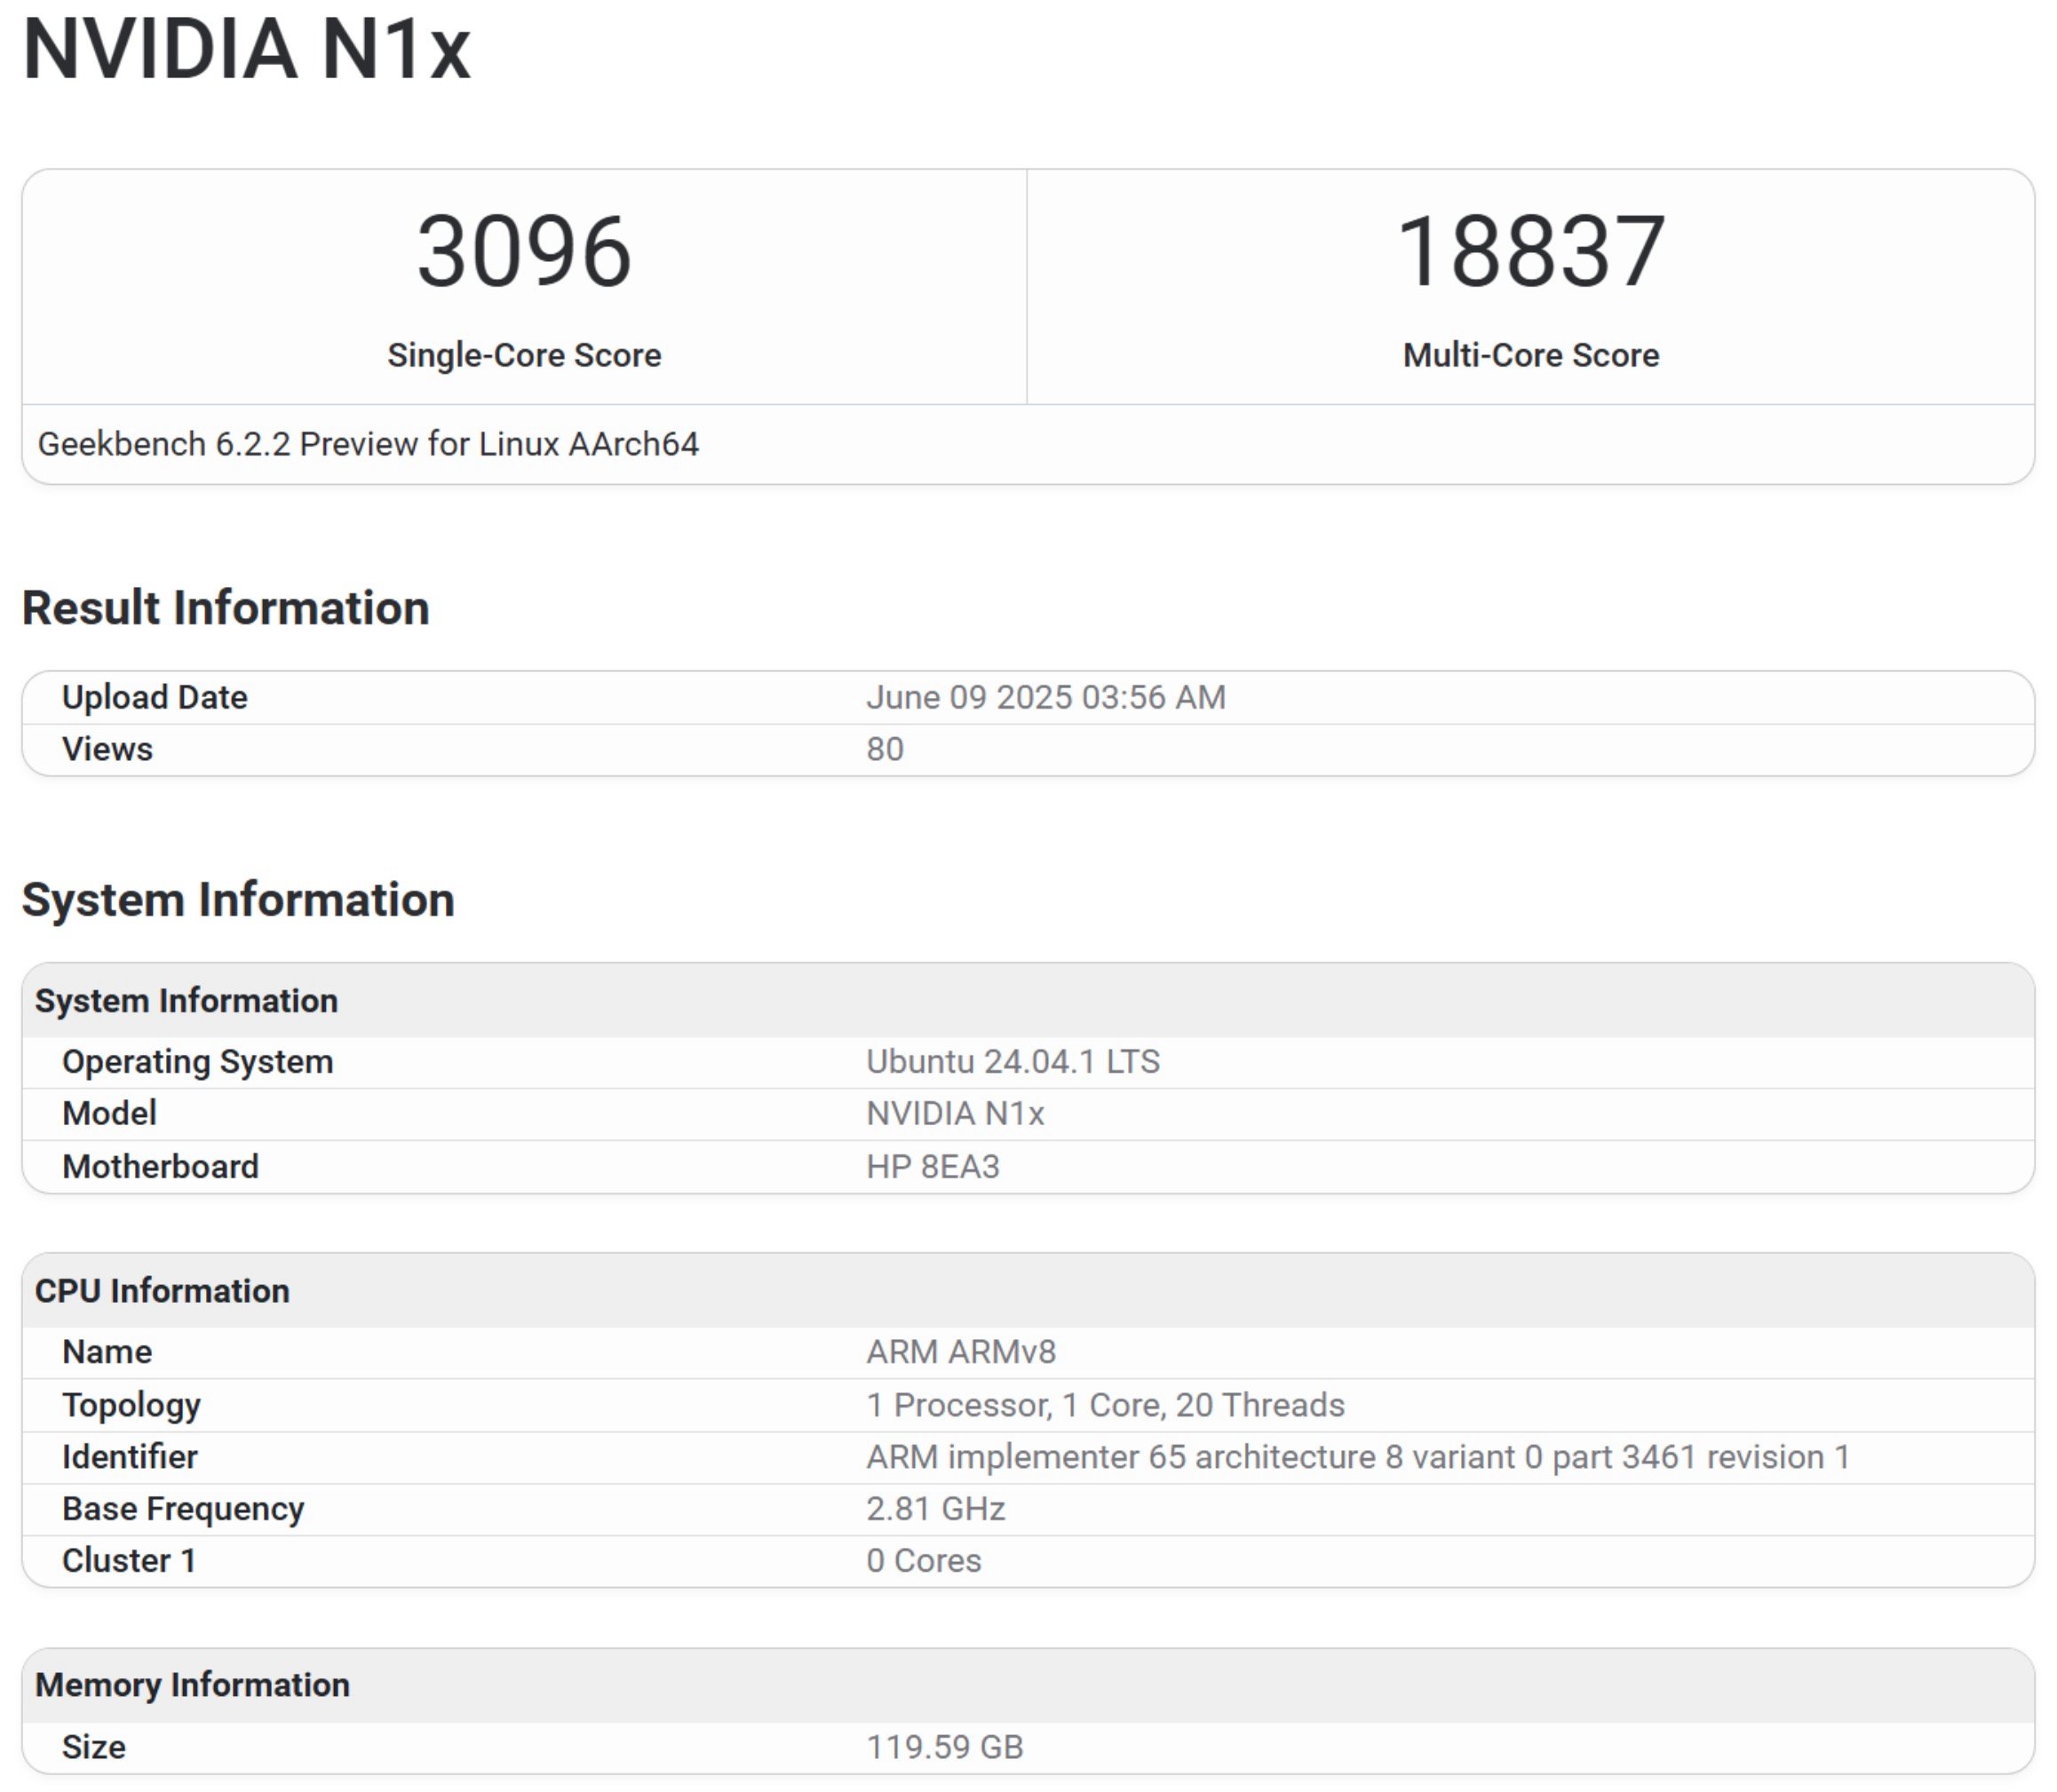The height and width of the screenshot is (1792, 2057).
Task: Click the Topology row showing 20 Threads
Action: click(1103, 1403)
